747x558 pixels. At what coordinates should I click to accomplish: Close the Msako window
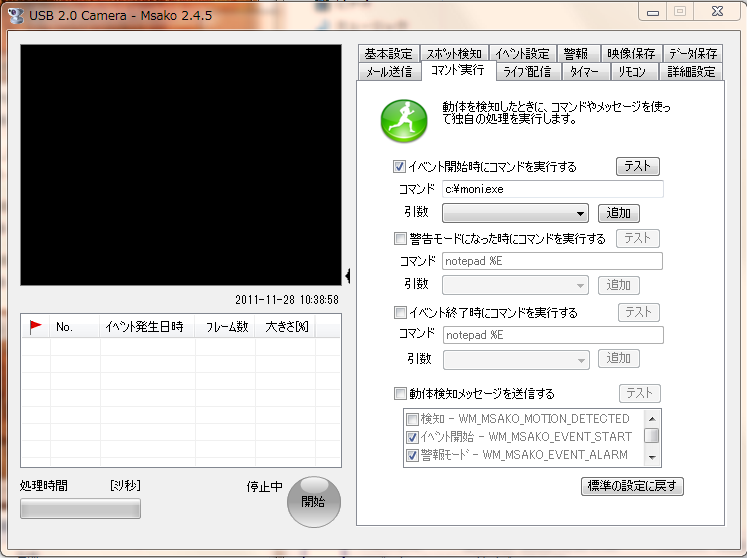tap(717, 11)
